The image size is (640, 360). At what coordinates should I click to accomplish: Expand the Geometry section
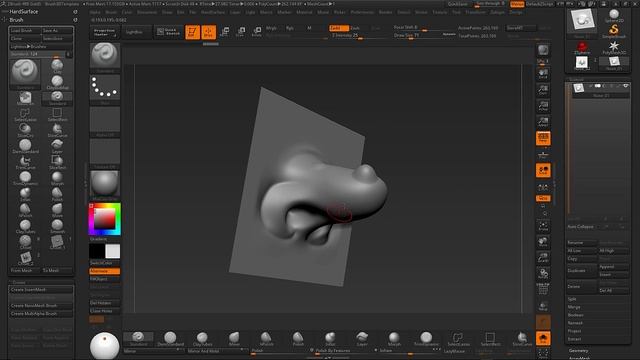tap(579, 351)
